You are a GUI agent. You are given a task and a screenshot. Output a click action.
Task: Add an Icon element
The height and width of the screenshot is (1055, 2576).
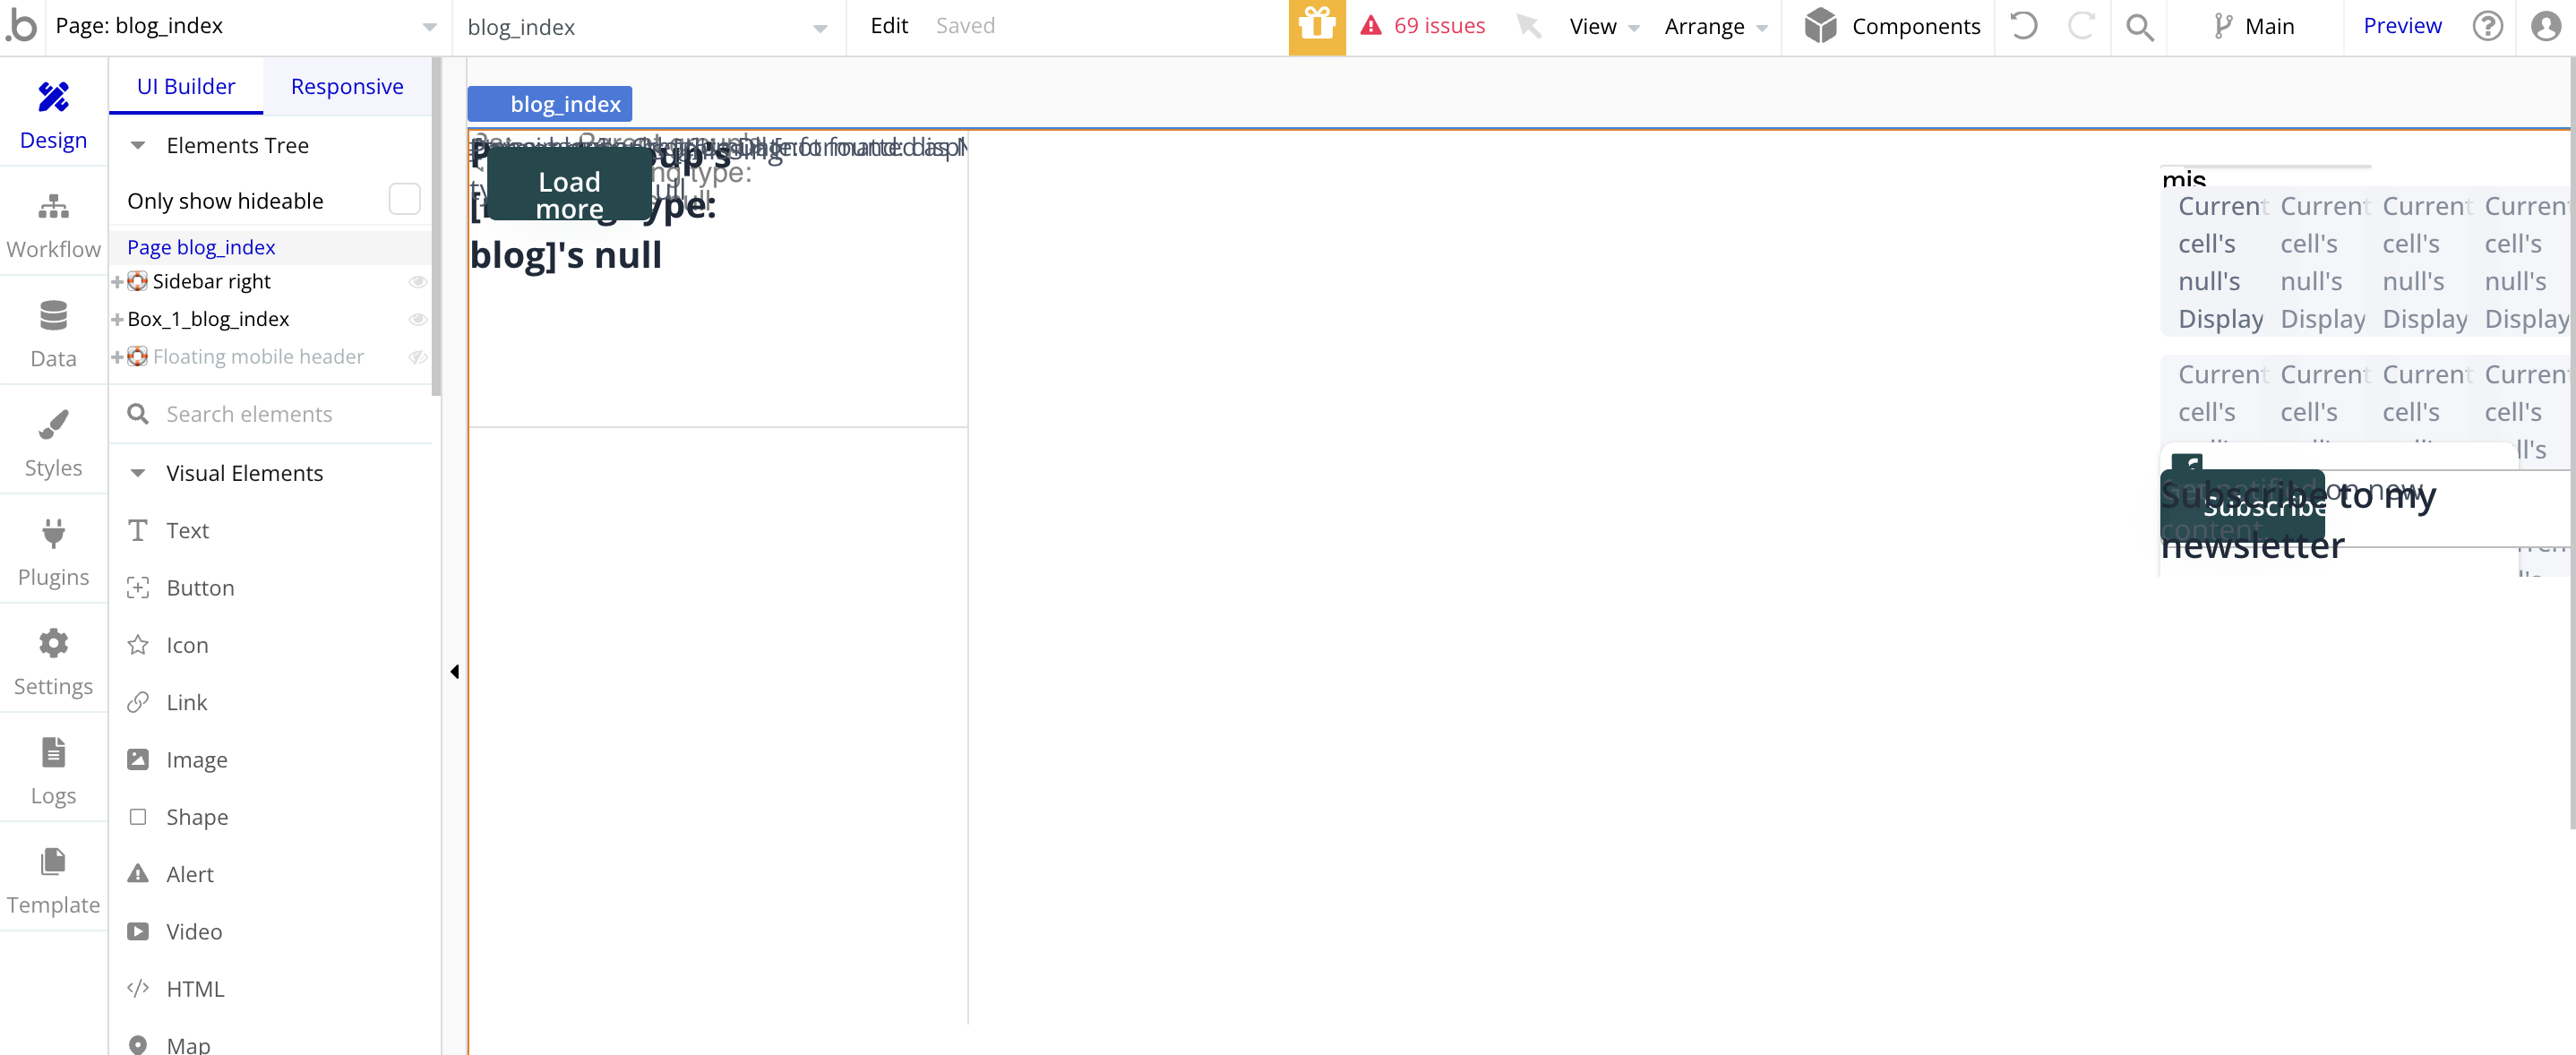186,645
